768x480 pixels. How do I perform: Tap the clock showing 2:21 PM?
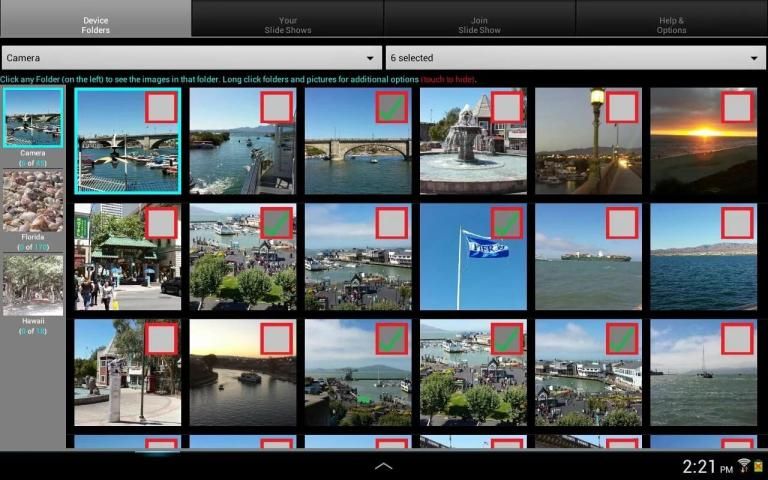coord(705,466)
